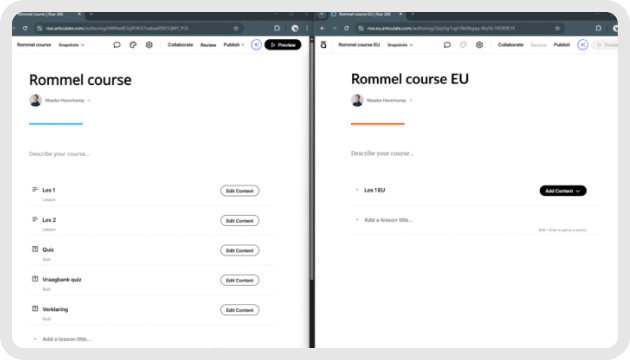The image size is (630, 360).
Task: Open settings gear in left Rommel course window
Action: pyautogui.click(x=149, y=45)
